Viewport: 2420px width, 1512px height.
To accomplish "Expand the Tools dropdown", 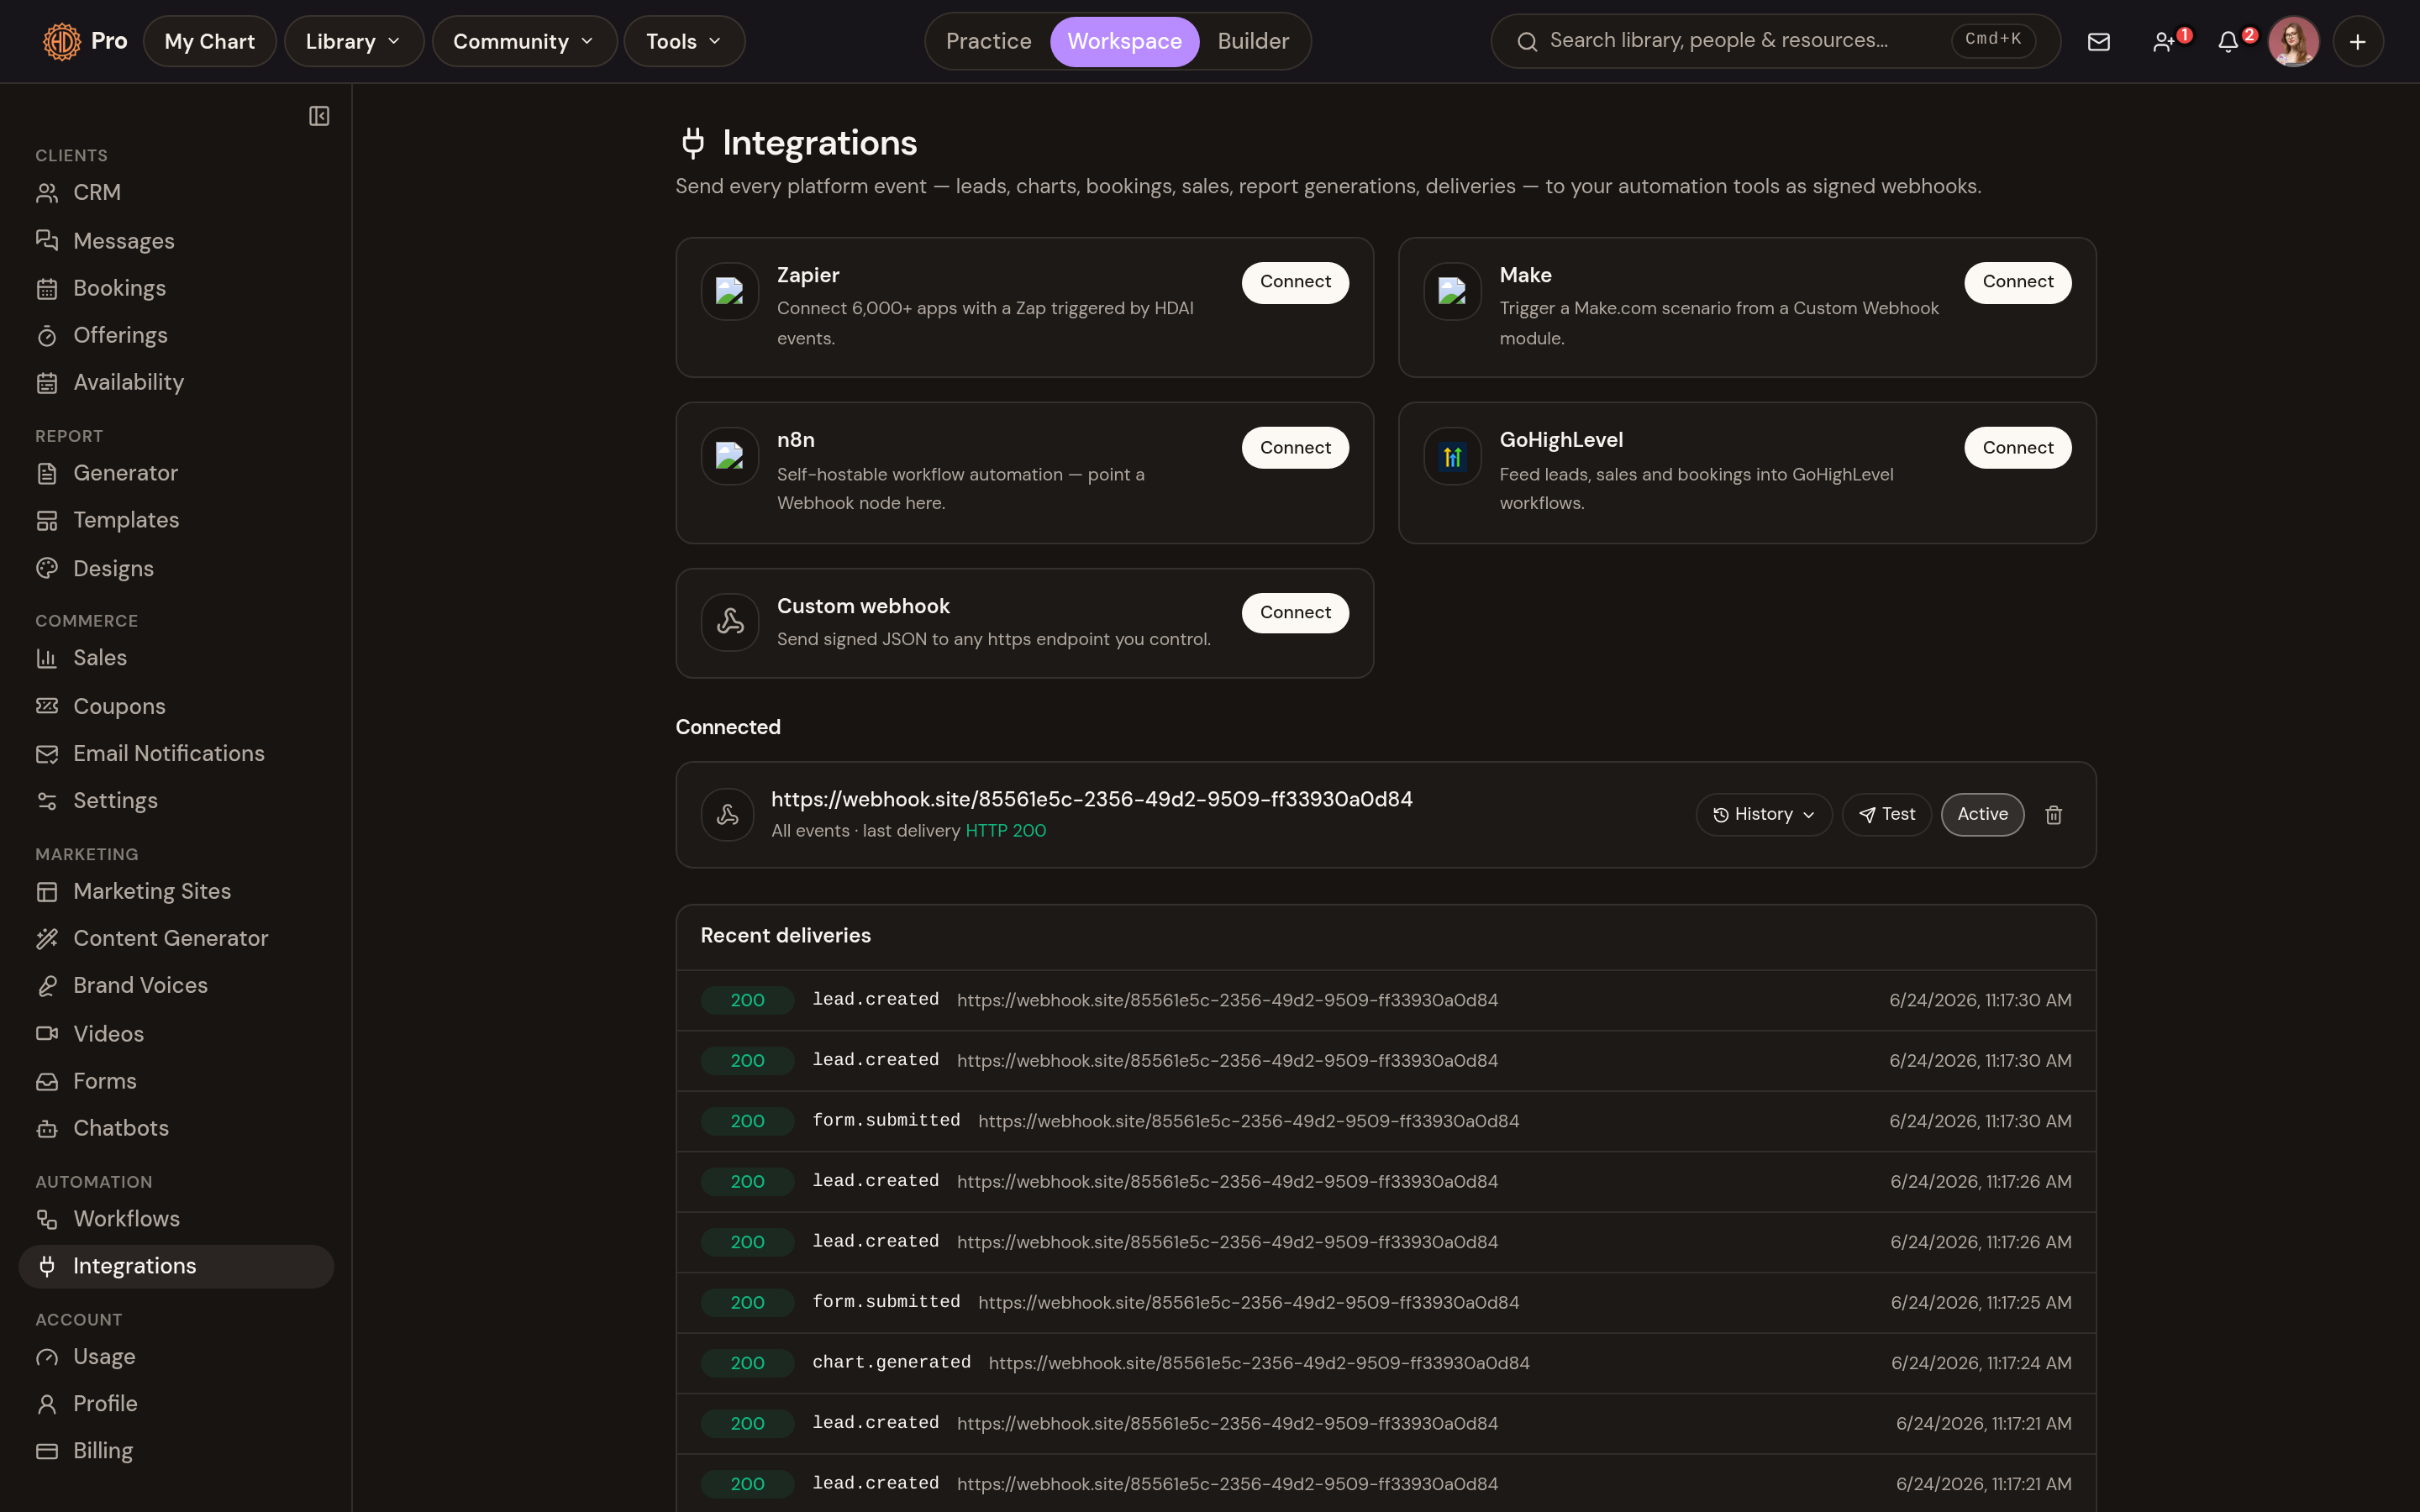I will click(684, 41).
